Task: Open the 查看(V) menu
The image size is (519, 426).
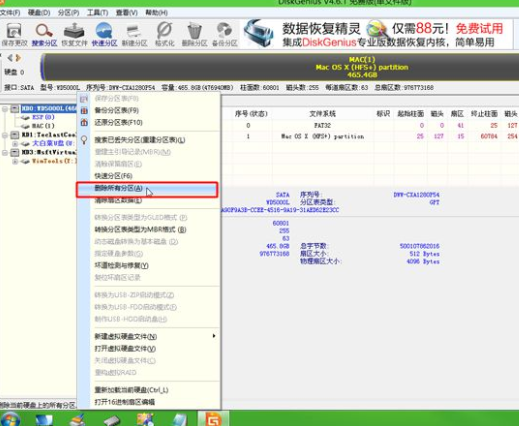Action: coord(127,13)
